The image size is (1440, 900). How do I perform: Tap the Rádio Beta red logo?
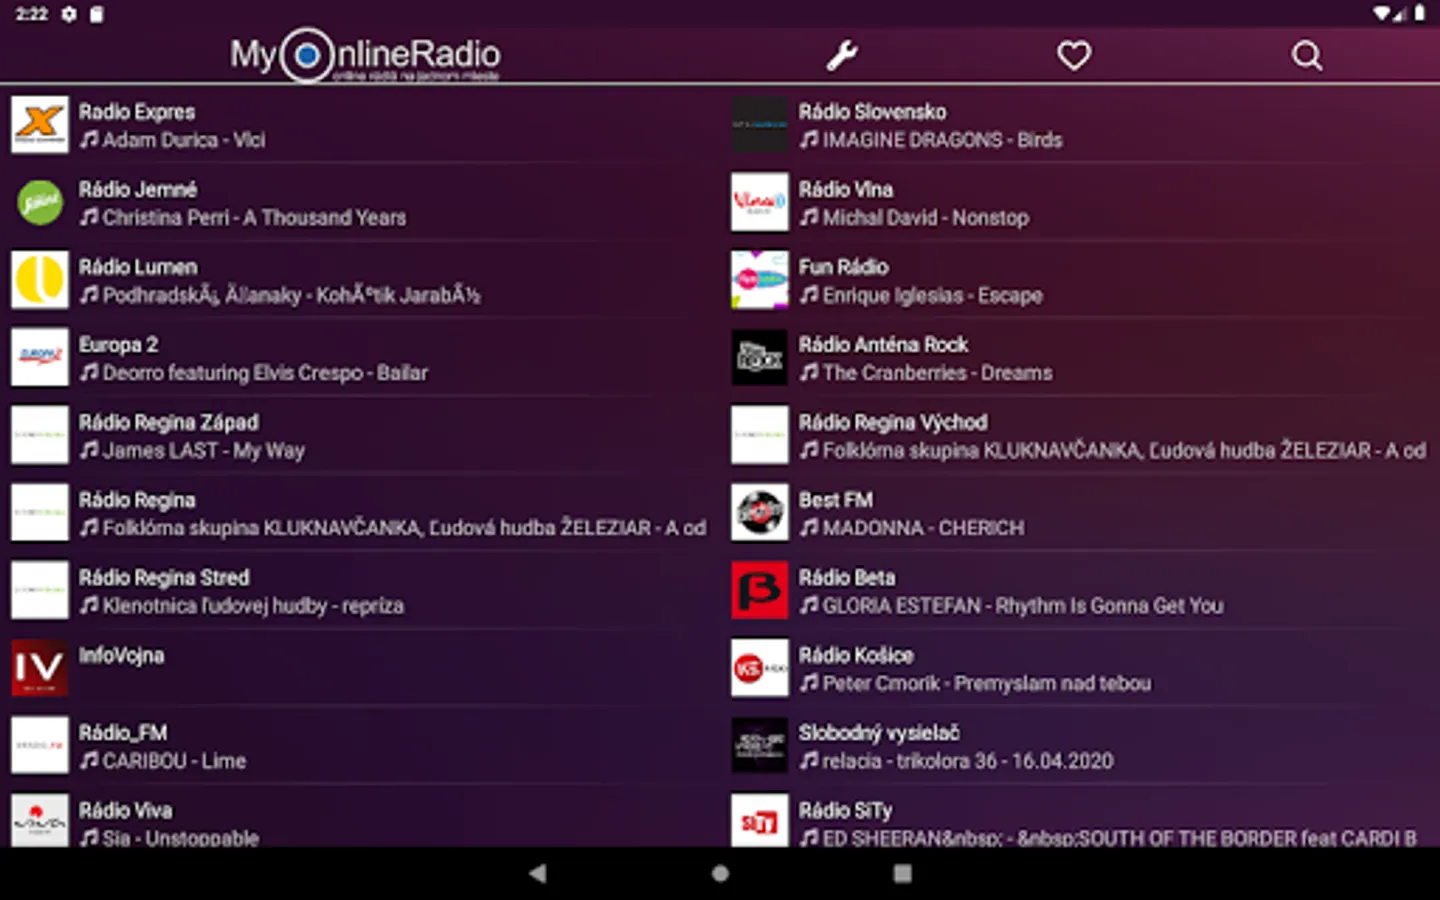pos(760,590)
